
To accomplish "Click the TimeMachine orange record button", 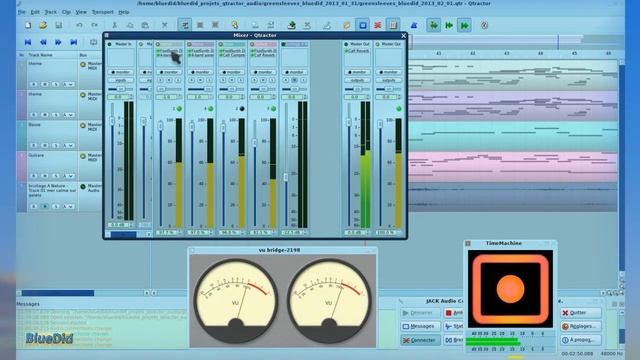I will 510,289.
